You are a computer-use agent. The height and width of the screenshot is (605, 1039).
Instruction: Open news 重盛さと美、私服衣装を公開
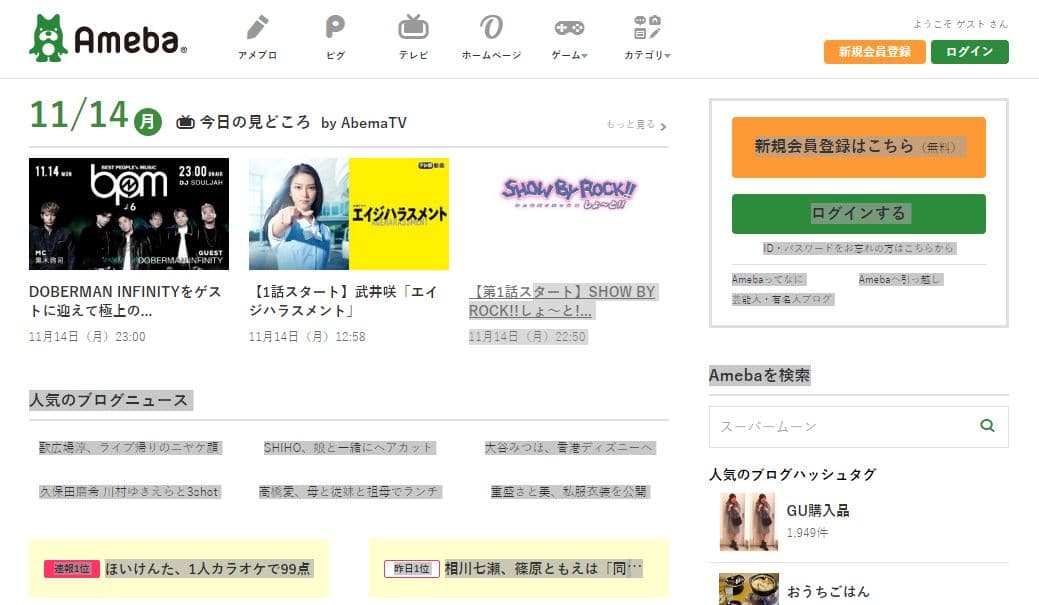[x=569, y=492]
